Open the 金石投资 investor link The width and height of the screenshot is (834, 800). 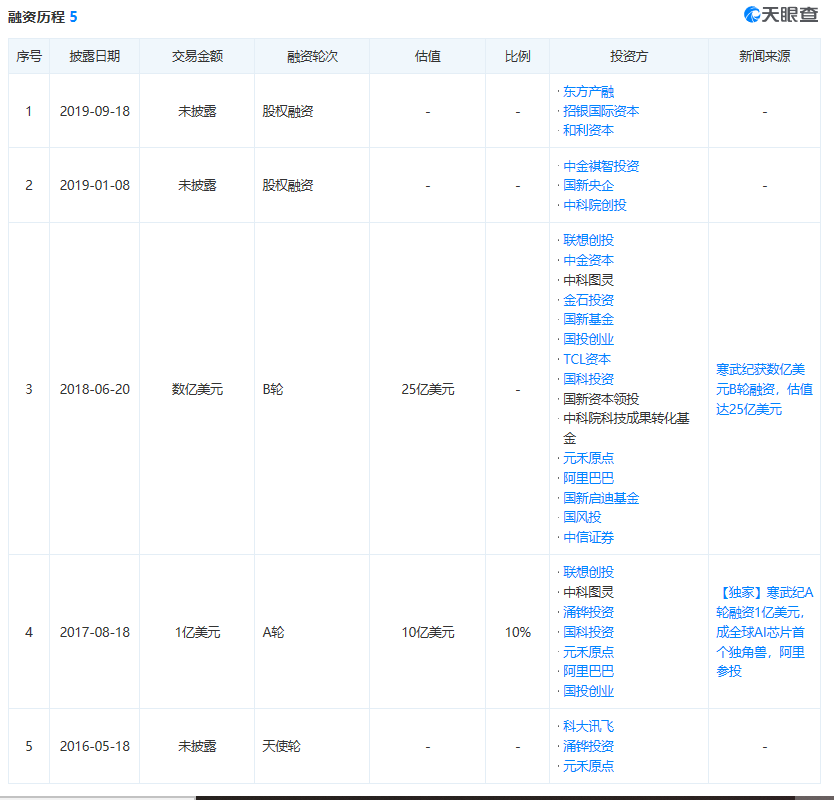pos(588,300)
